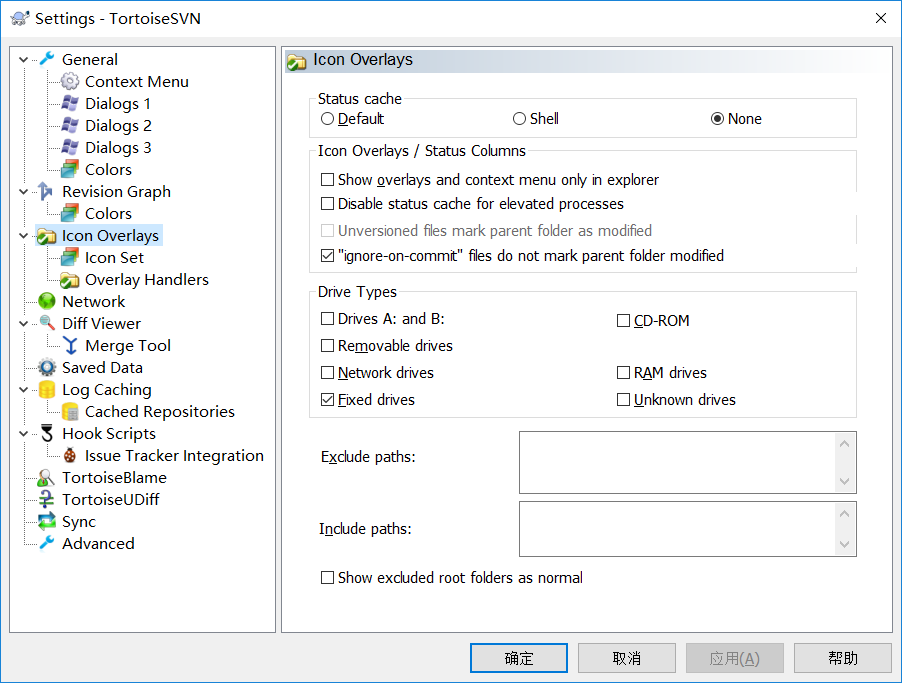Collapse the Diff Viewer tree node
The image size is (902, 683).
[x=24, y=323]
